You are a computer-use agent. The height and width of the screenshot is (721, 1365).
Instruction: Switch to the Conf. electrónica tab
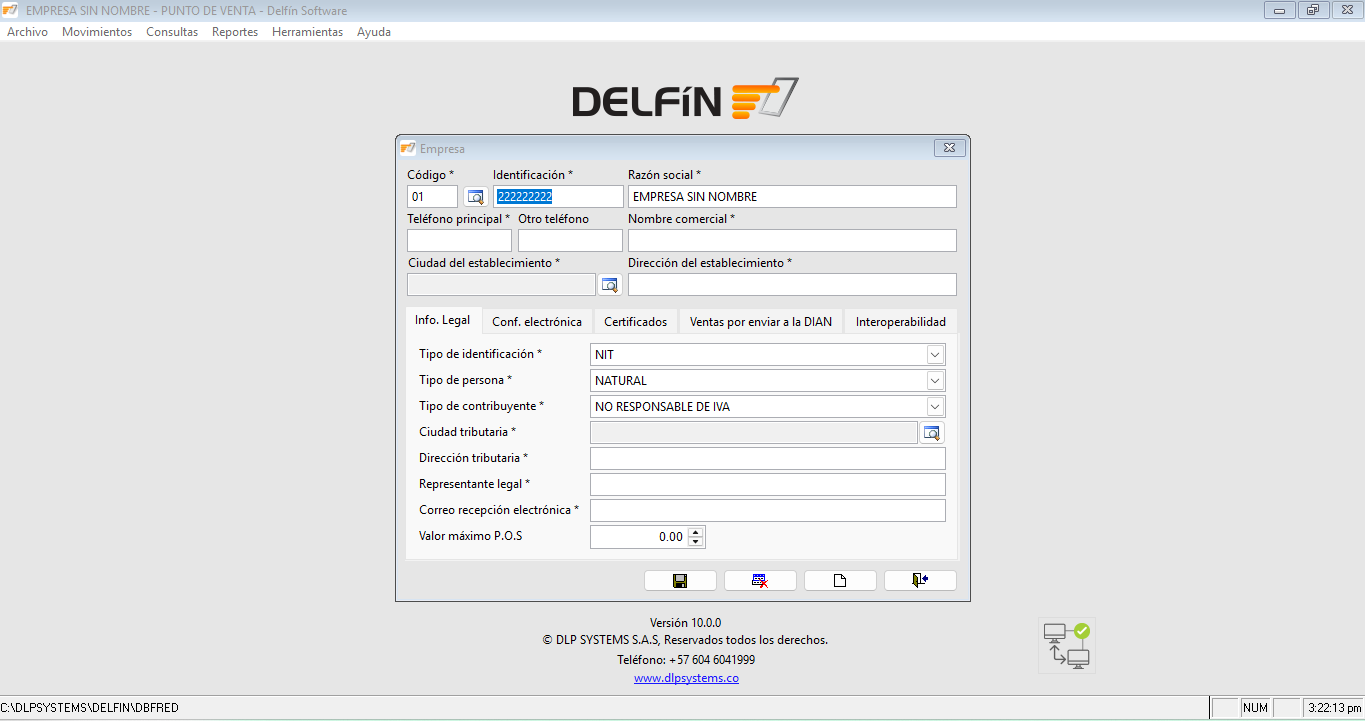[537, 322]
